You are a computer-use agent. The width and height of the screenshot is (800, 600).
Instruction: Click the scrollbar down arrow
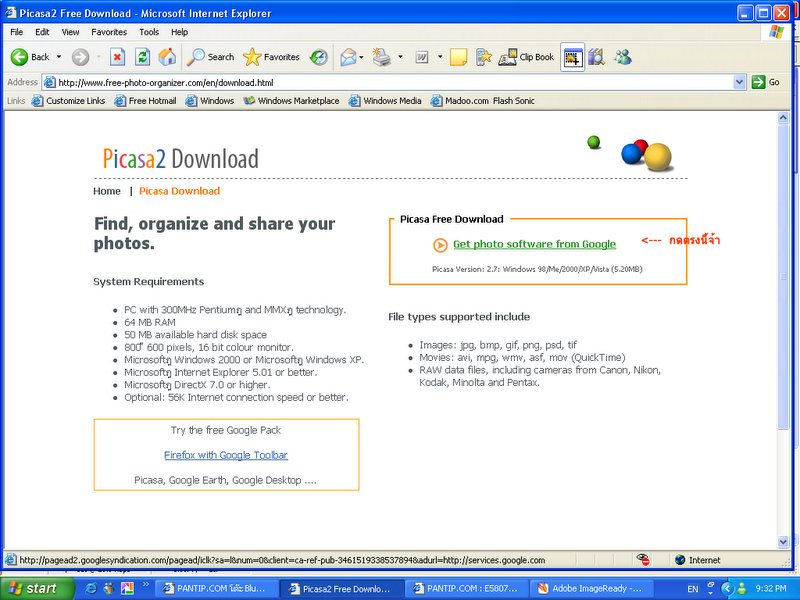pos(783,542)
